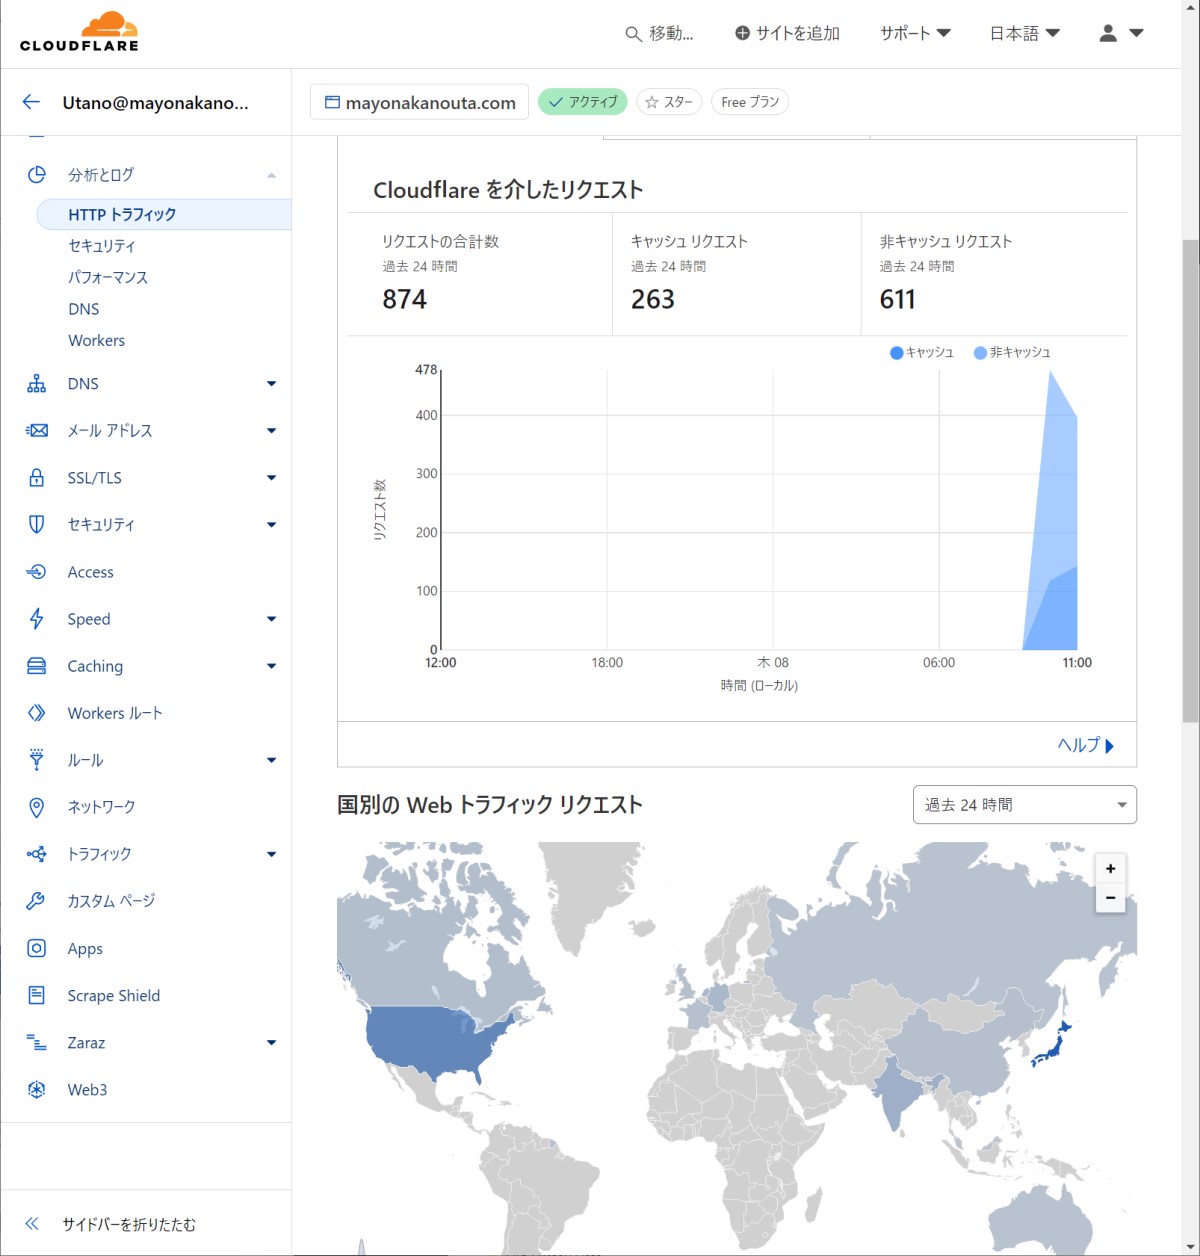Collapse the 分析とログ section
The width and height of the screenshot is (1200, 1256).
271,175
